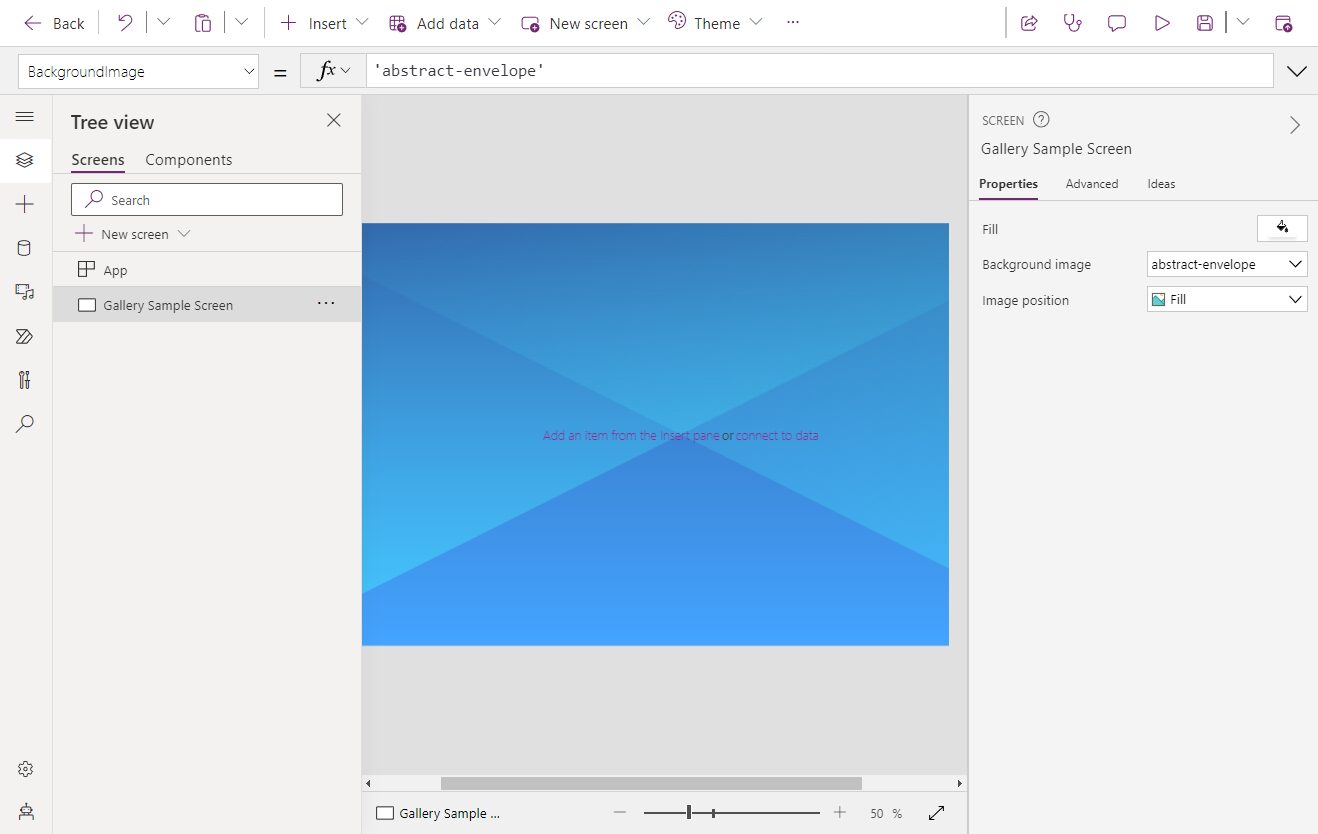This screenshot has width=1318, height=834.
Task: Switch to the Advanced tab
Action: click(x=1091, y=183)
